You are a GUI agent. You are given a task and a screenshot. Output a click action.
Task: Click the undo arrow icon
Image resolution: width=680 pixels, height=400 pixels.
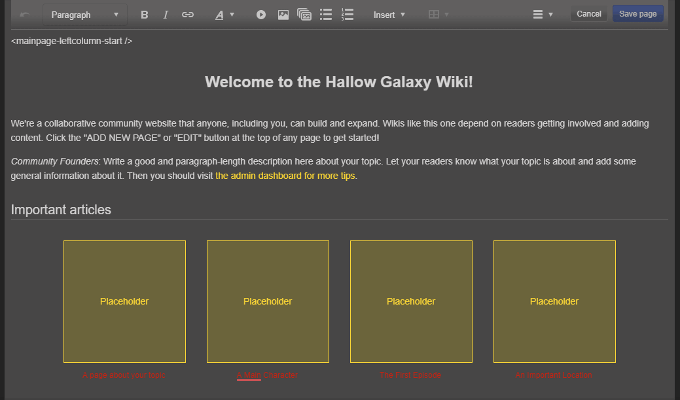pyautogui.click(x=24, y=15)
